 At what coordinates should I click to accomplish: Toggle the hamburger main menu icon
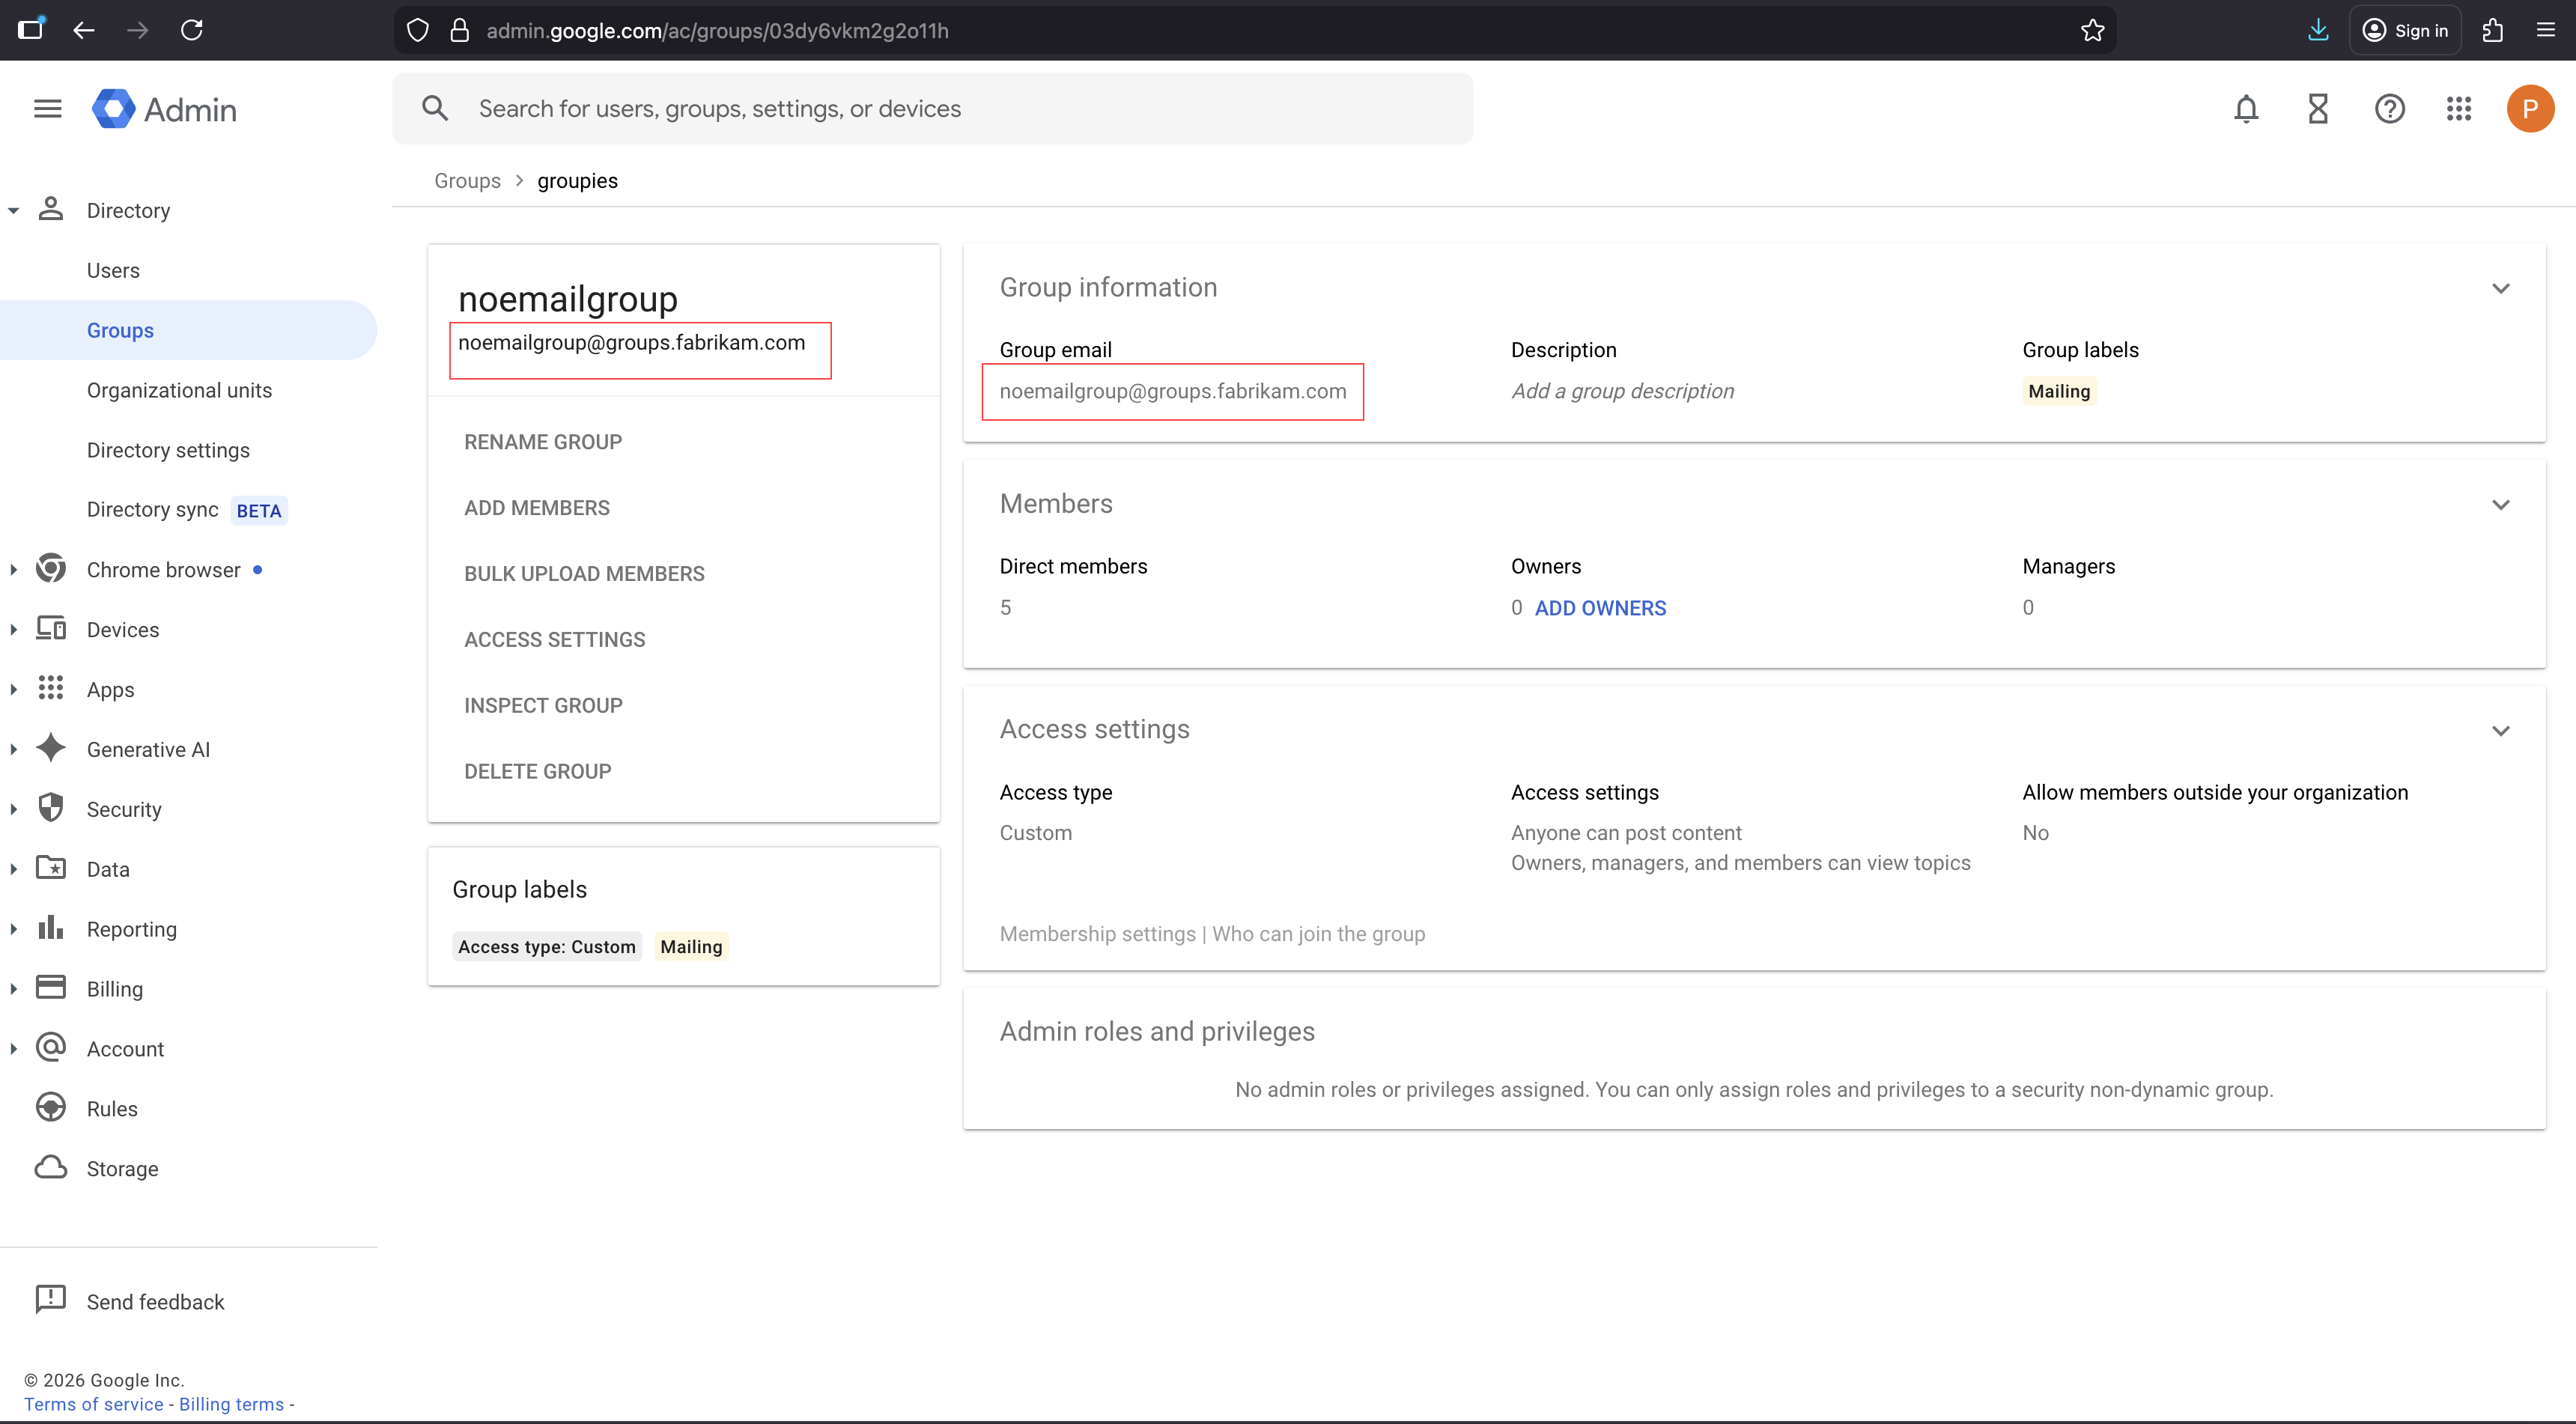[48, 108]
